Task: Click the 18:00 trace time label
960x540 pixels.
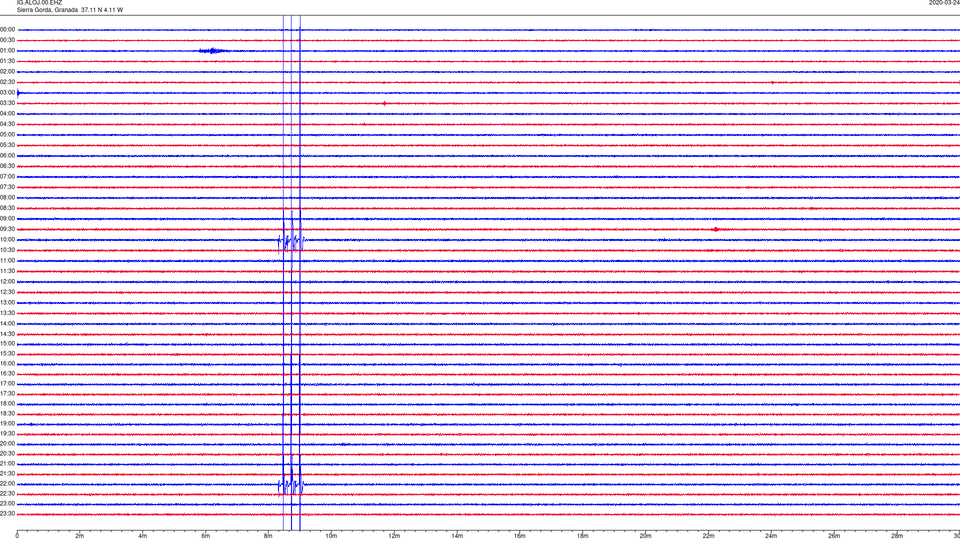Action: pos(7,404)
